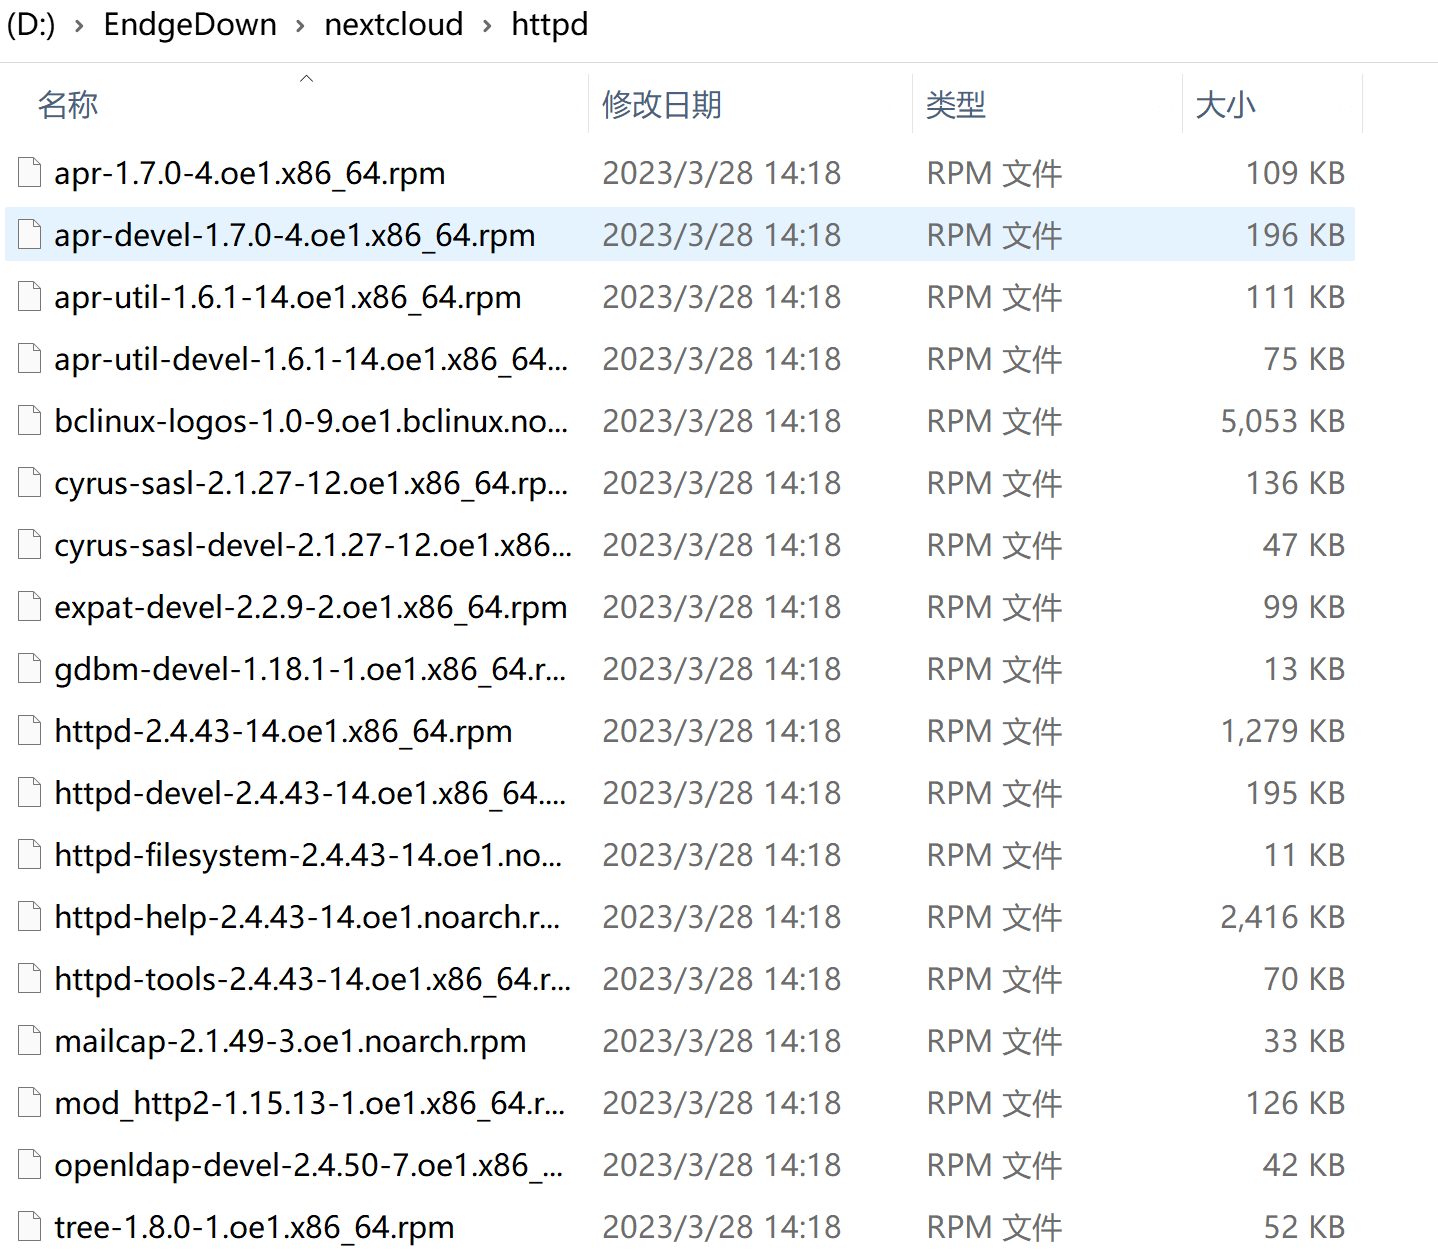Click file icon of apr-util-devel-1.6.1-14 rpm
The height and width of the screenshot is (1254, 1438).
(x=30, y=359)
